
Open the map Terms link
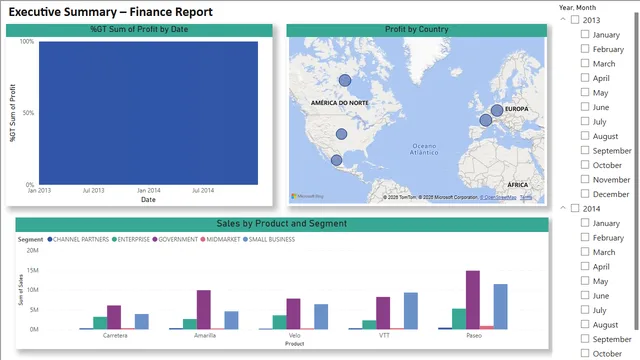click(x=526, y=197)
